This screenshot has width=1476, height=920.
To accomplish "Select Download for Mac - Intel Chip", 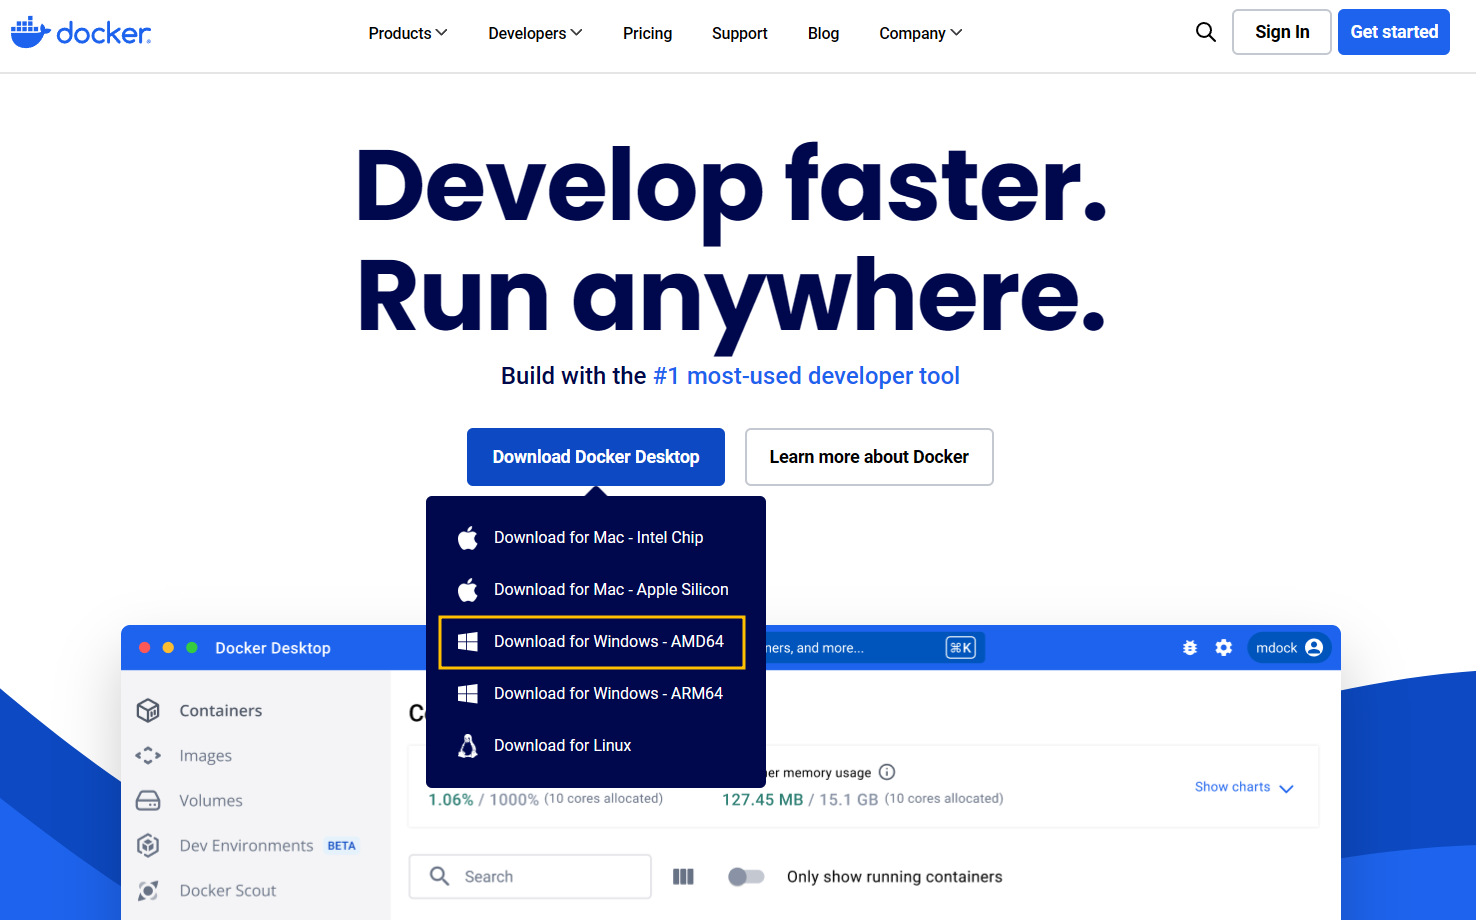I will [x=596, y=538].
